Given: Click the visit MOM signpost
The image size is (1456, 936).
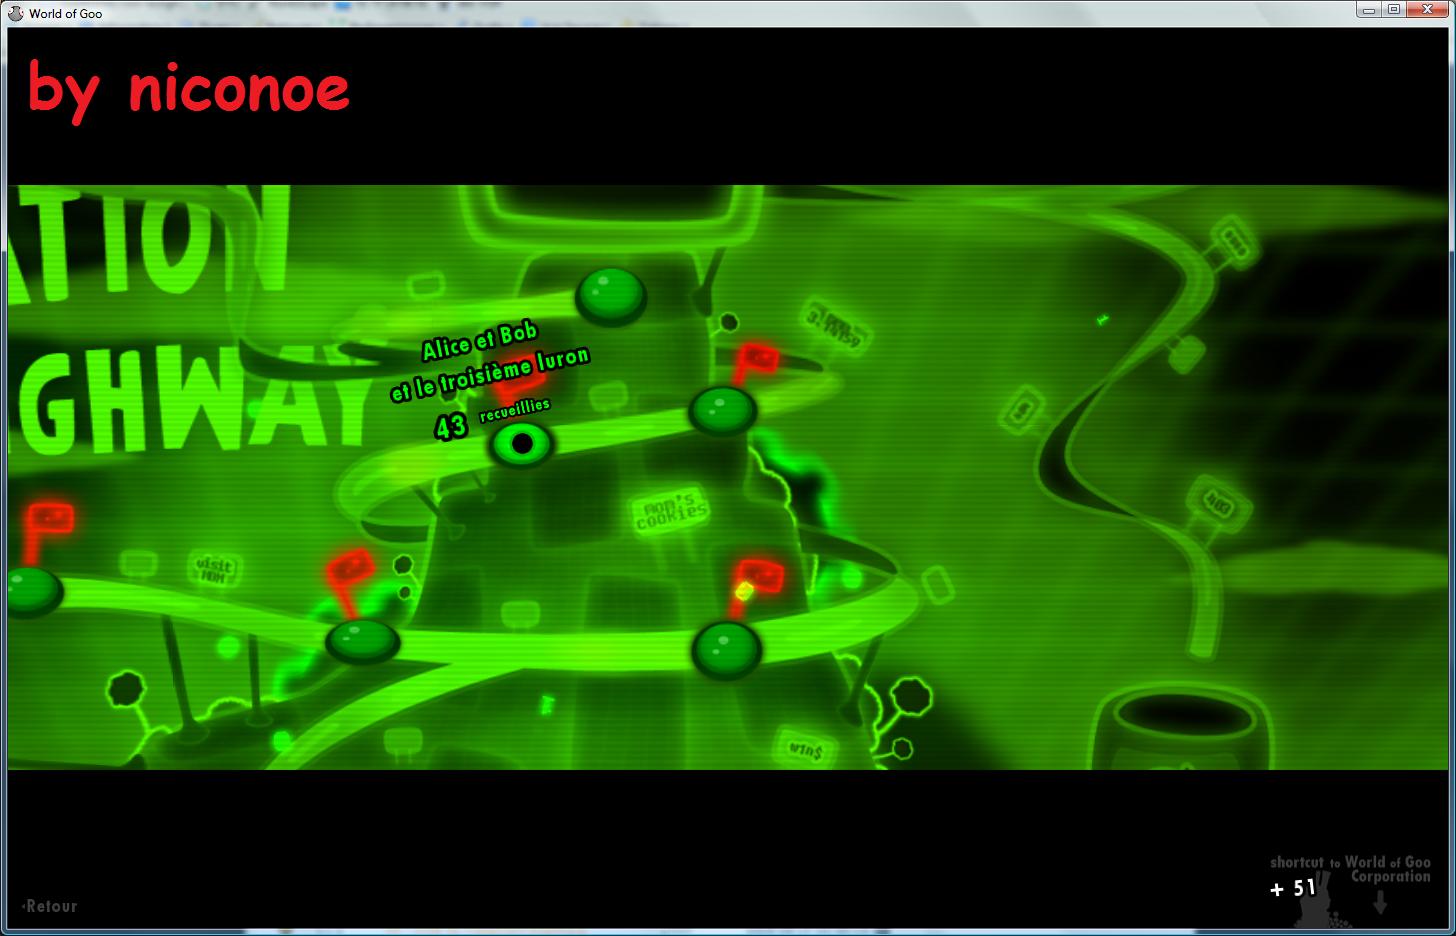Looking at the screenshot, I should (214, 569).
